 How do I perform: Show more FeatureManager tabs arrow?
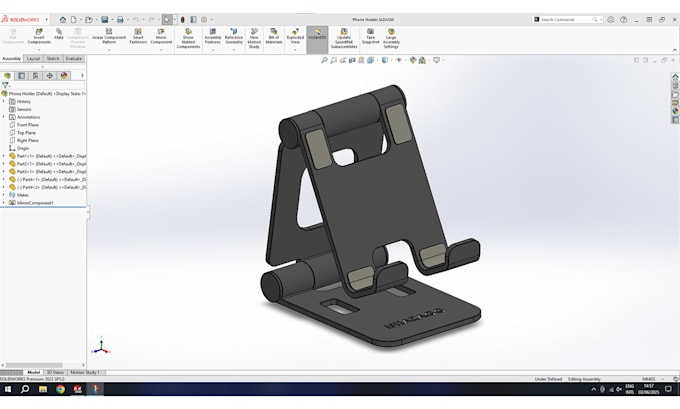82,75
